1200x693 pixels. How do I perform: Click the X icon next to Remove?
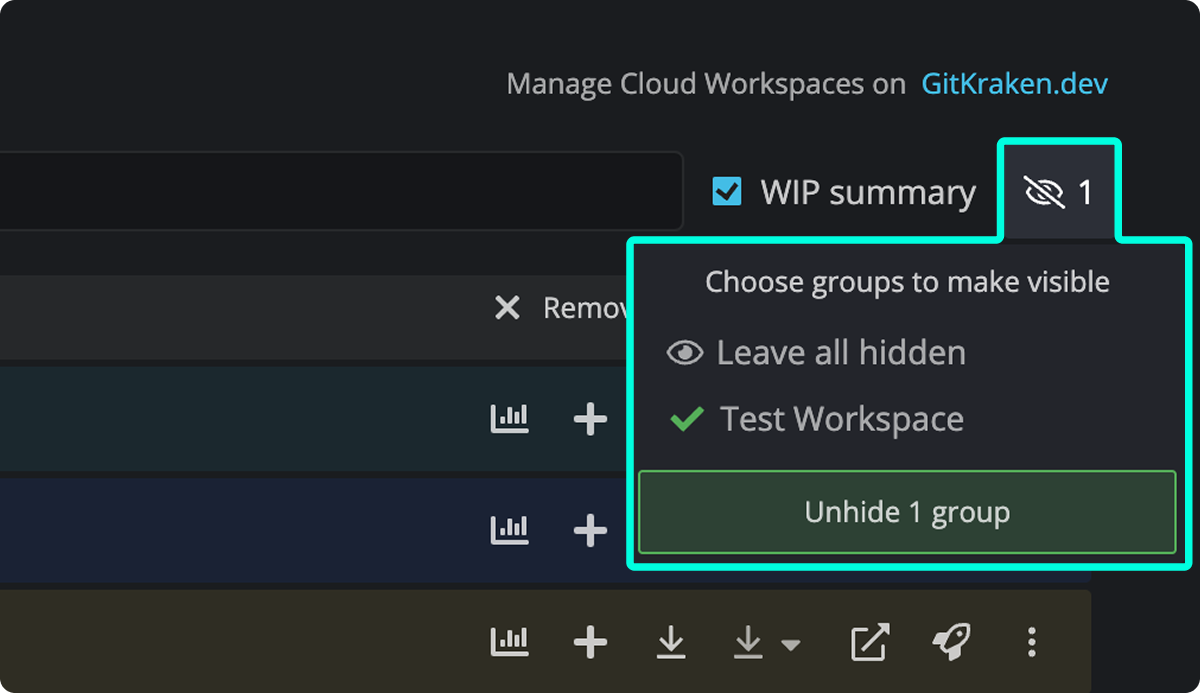click(508, 308)
